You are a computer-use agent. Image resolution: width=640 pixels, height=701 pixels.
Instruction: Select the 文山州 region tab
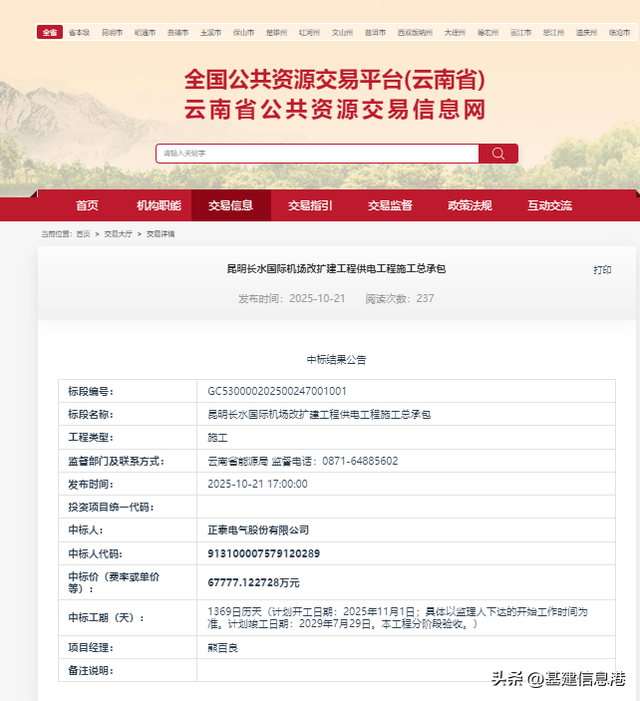click(342, 33)
